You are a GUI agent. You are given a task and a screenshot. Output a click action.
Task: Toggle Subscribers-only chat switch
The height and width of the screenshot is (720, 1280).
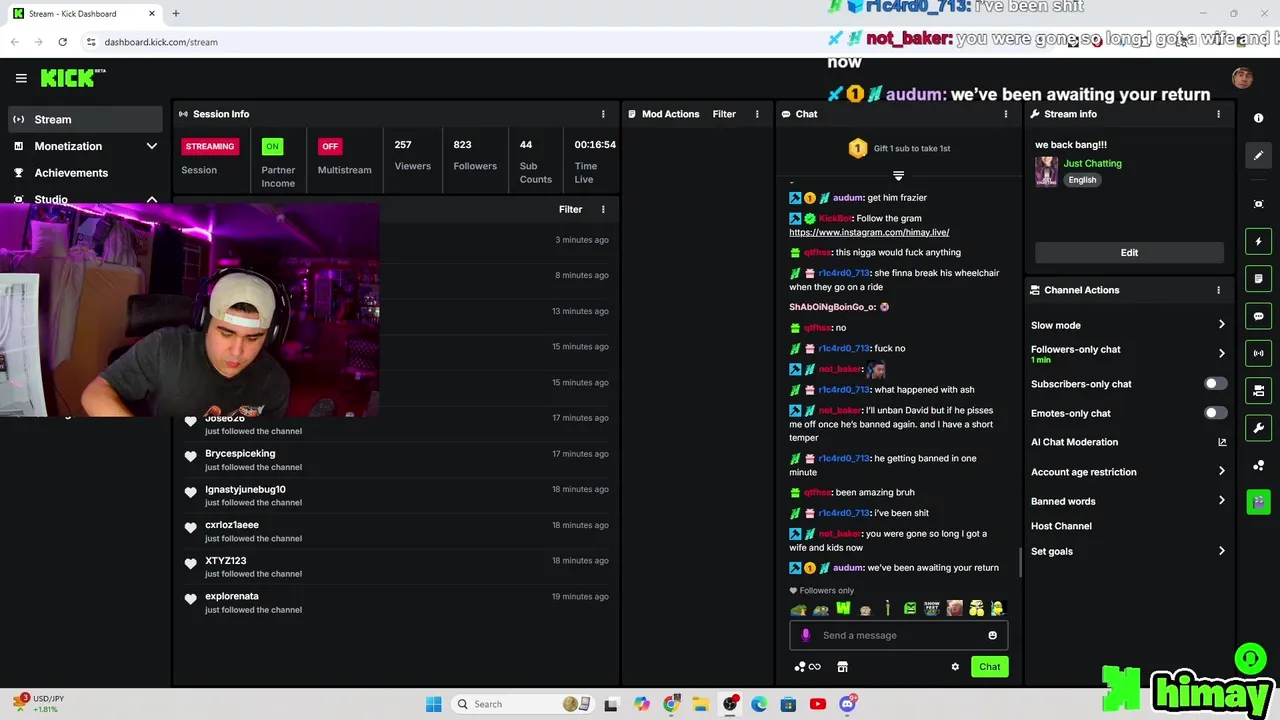point(1215,384)
